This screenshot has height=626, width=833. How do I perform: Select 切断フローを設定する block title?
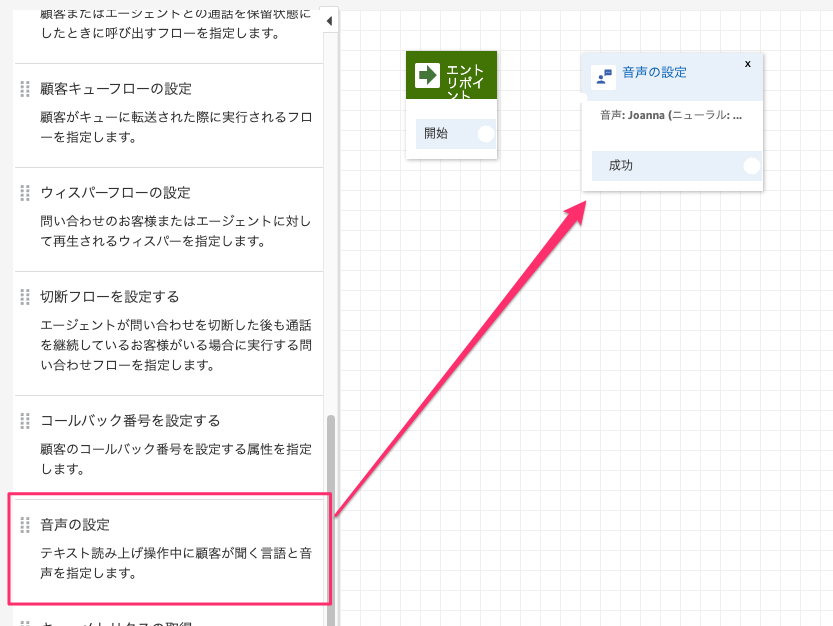110,297
